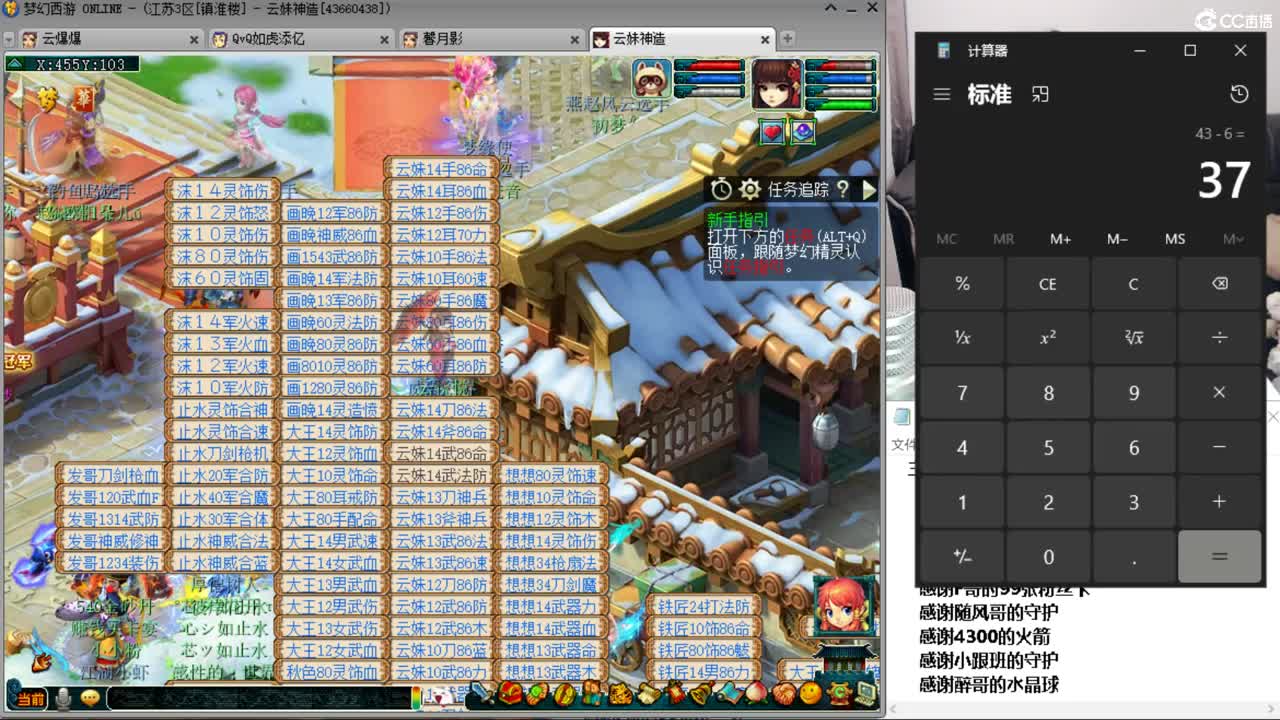The height and width of the screenshot is (720, 1280).
Task: Click the female character portrait at top
Action: 777,84
